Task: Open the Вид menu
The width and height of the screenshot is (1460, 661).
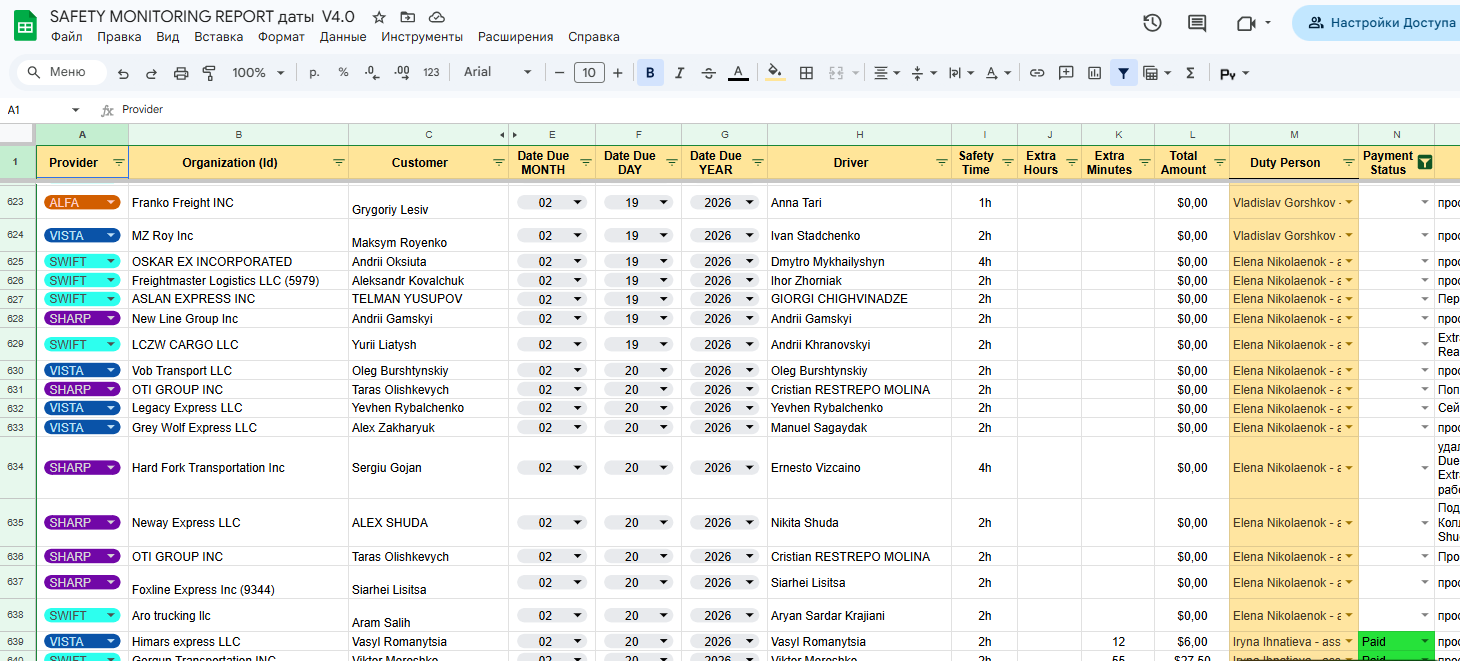Action: point(168,37)
